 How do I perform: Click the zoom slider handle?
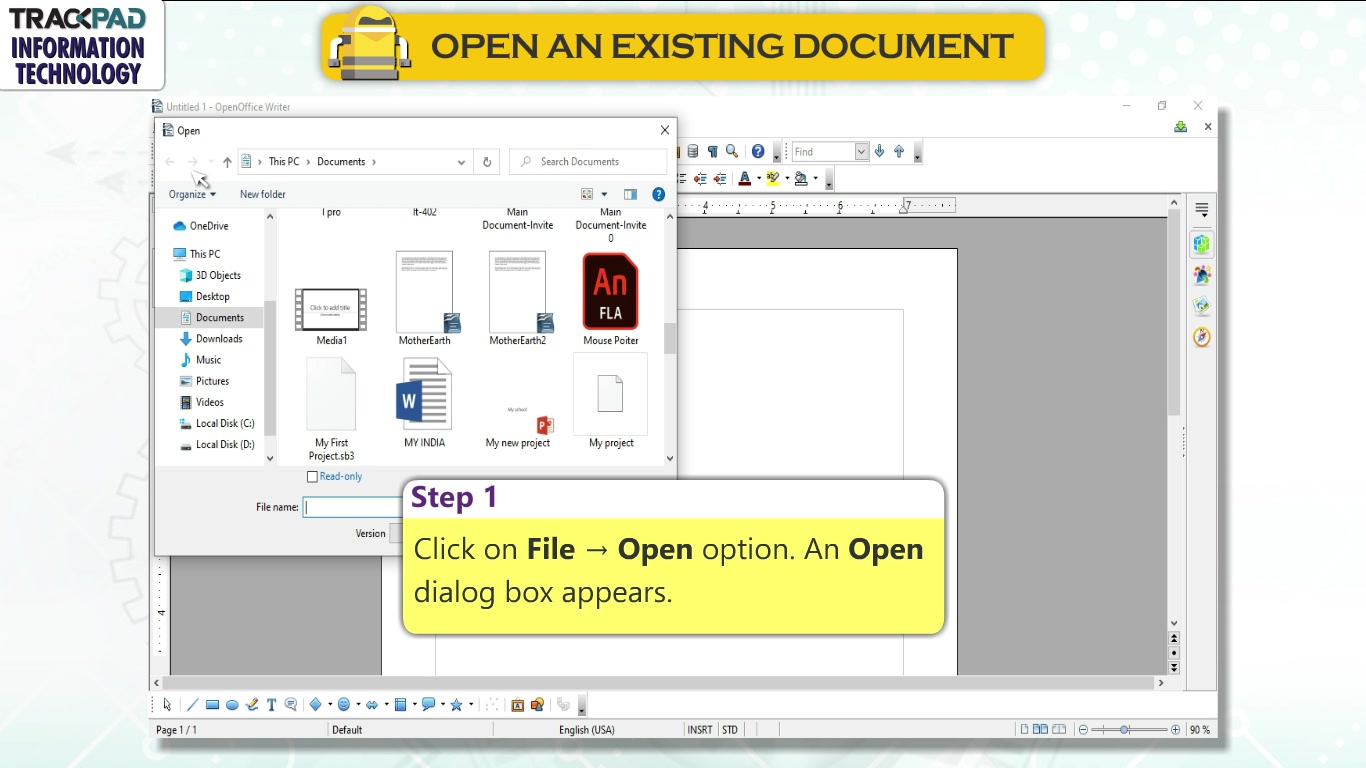pos(1125,730)
